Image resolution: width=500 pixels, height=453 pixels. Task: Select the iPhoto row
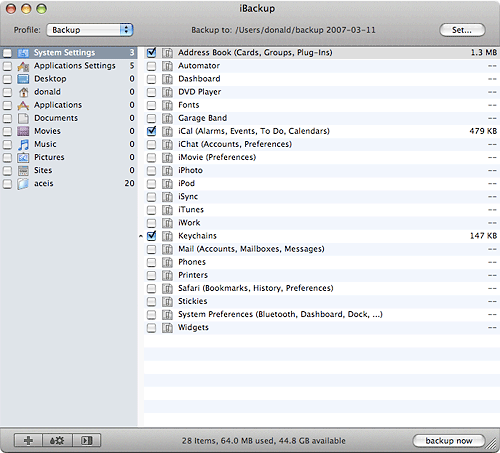322,171
